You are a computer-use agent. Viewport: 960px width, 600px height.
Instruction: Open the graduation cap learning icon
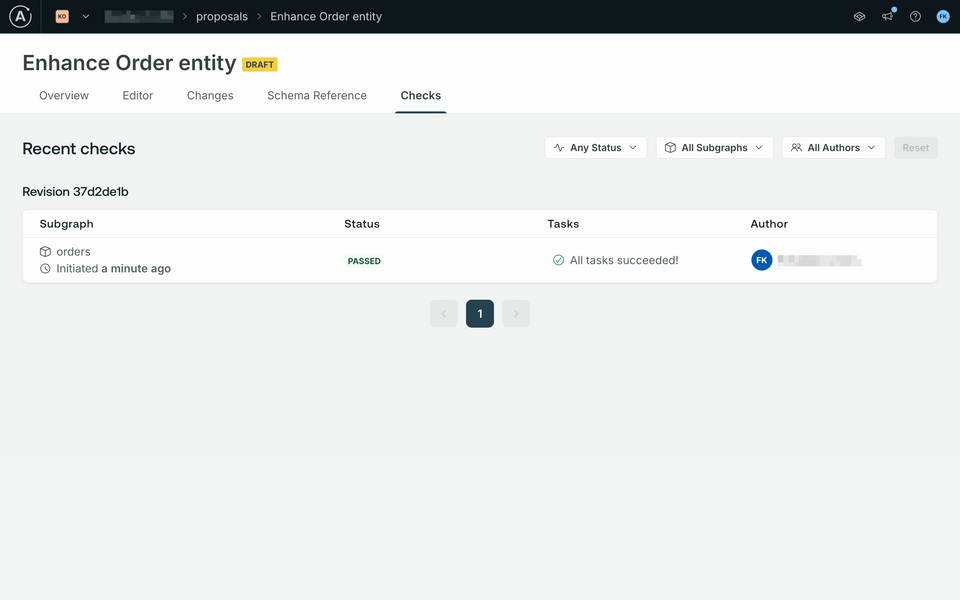coord(860,17)
